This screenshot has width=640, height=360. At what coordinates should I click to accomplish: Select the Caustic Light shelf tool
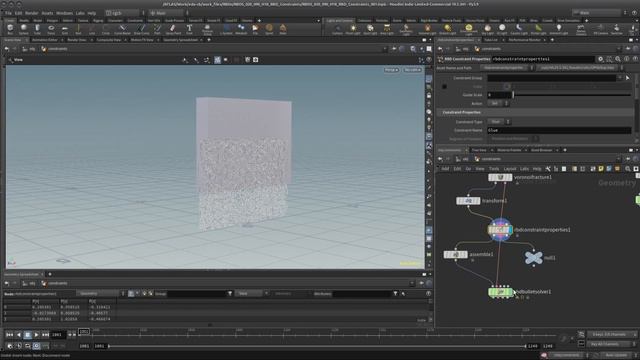click(x=519, y=29)
